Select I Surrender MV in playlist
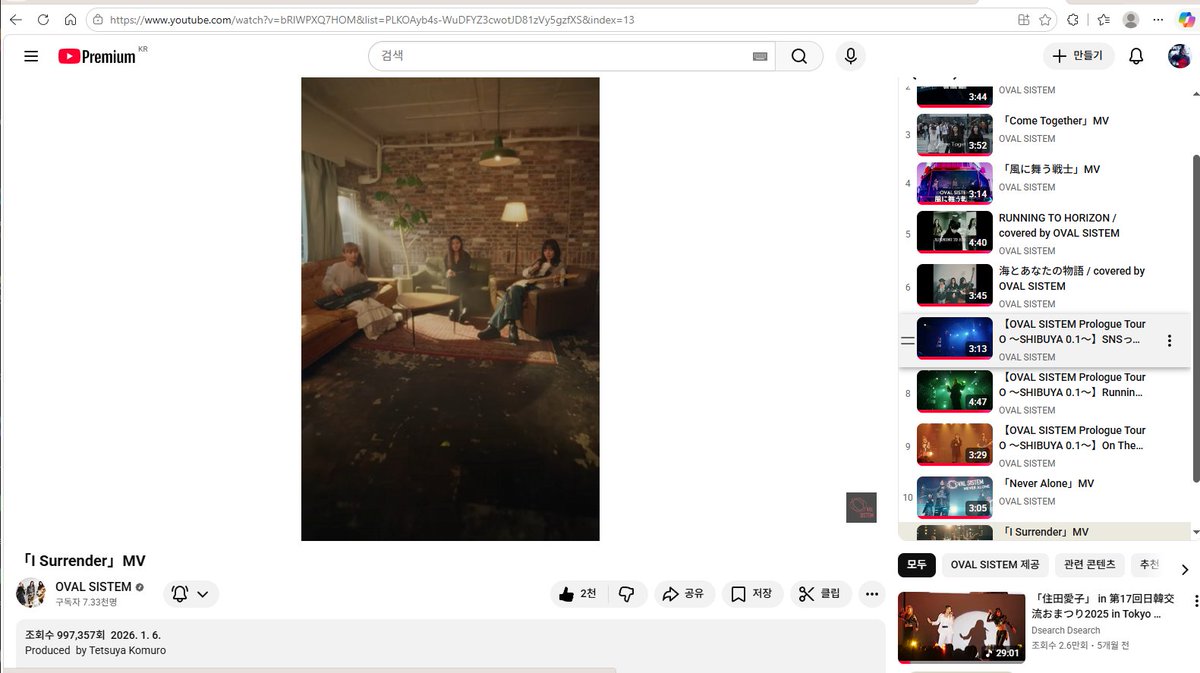Viewport: 1200px width, 673px height. tap(1044, 531)
